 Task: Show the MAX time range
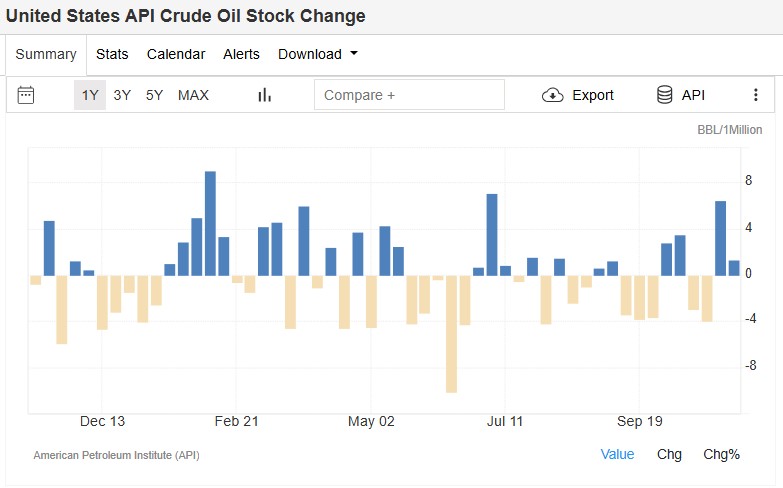point(193,95)
